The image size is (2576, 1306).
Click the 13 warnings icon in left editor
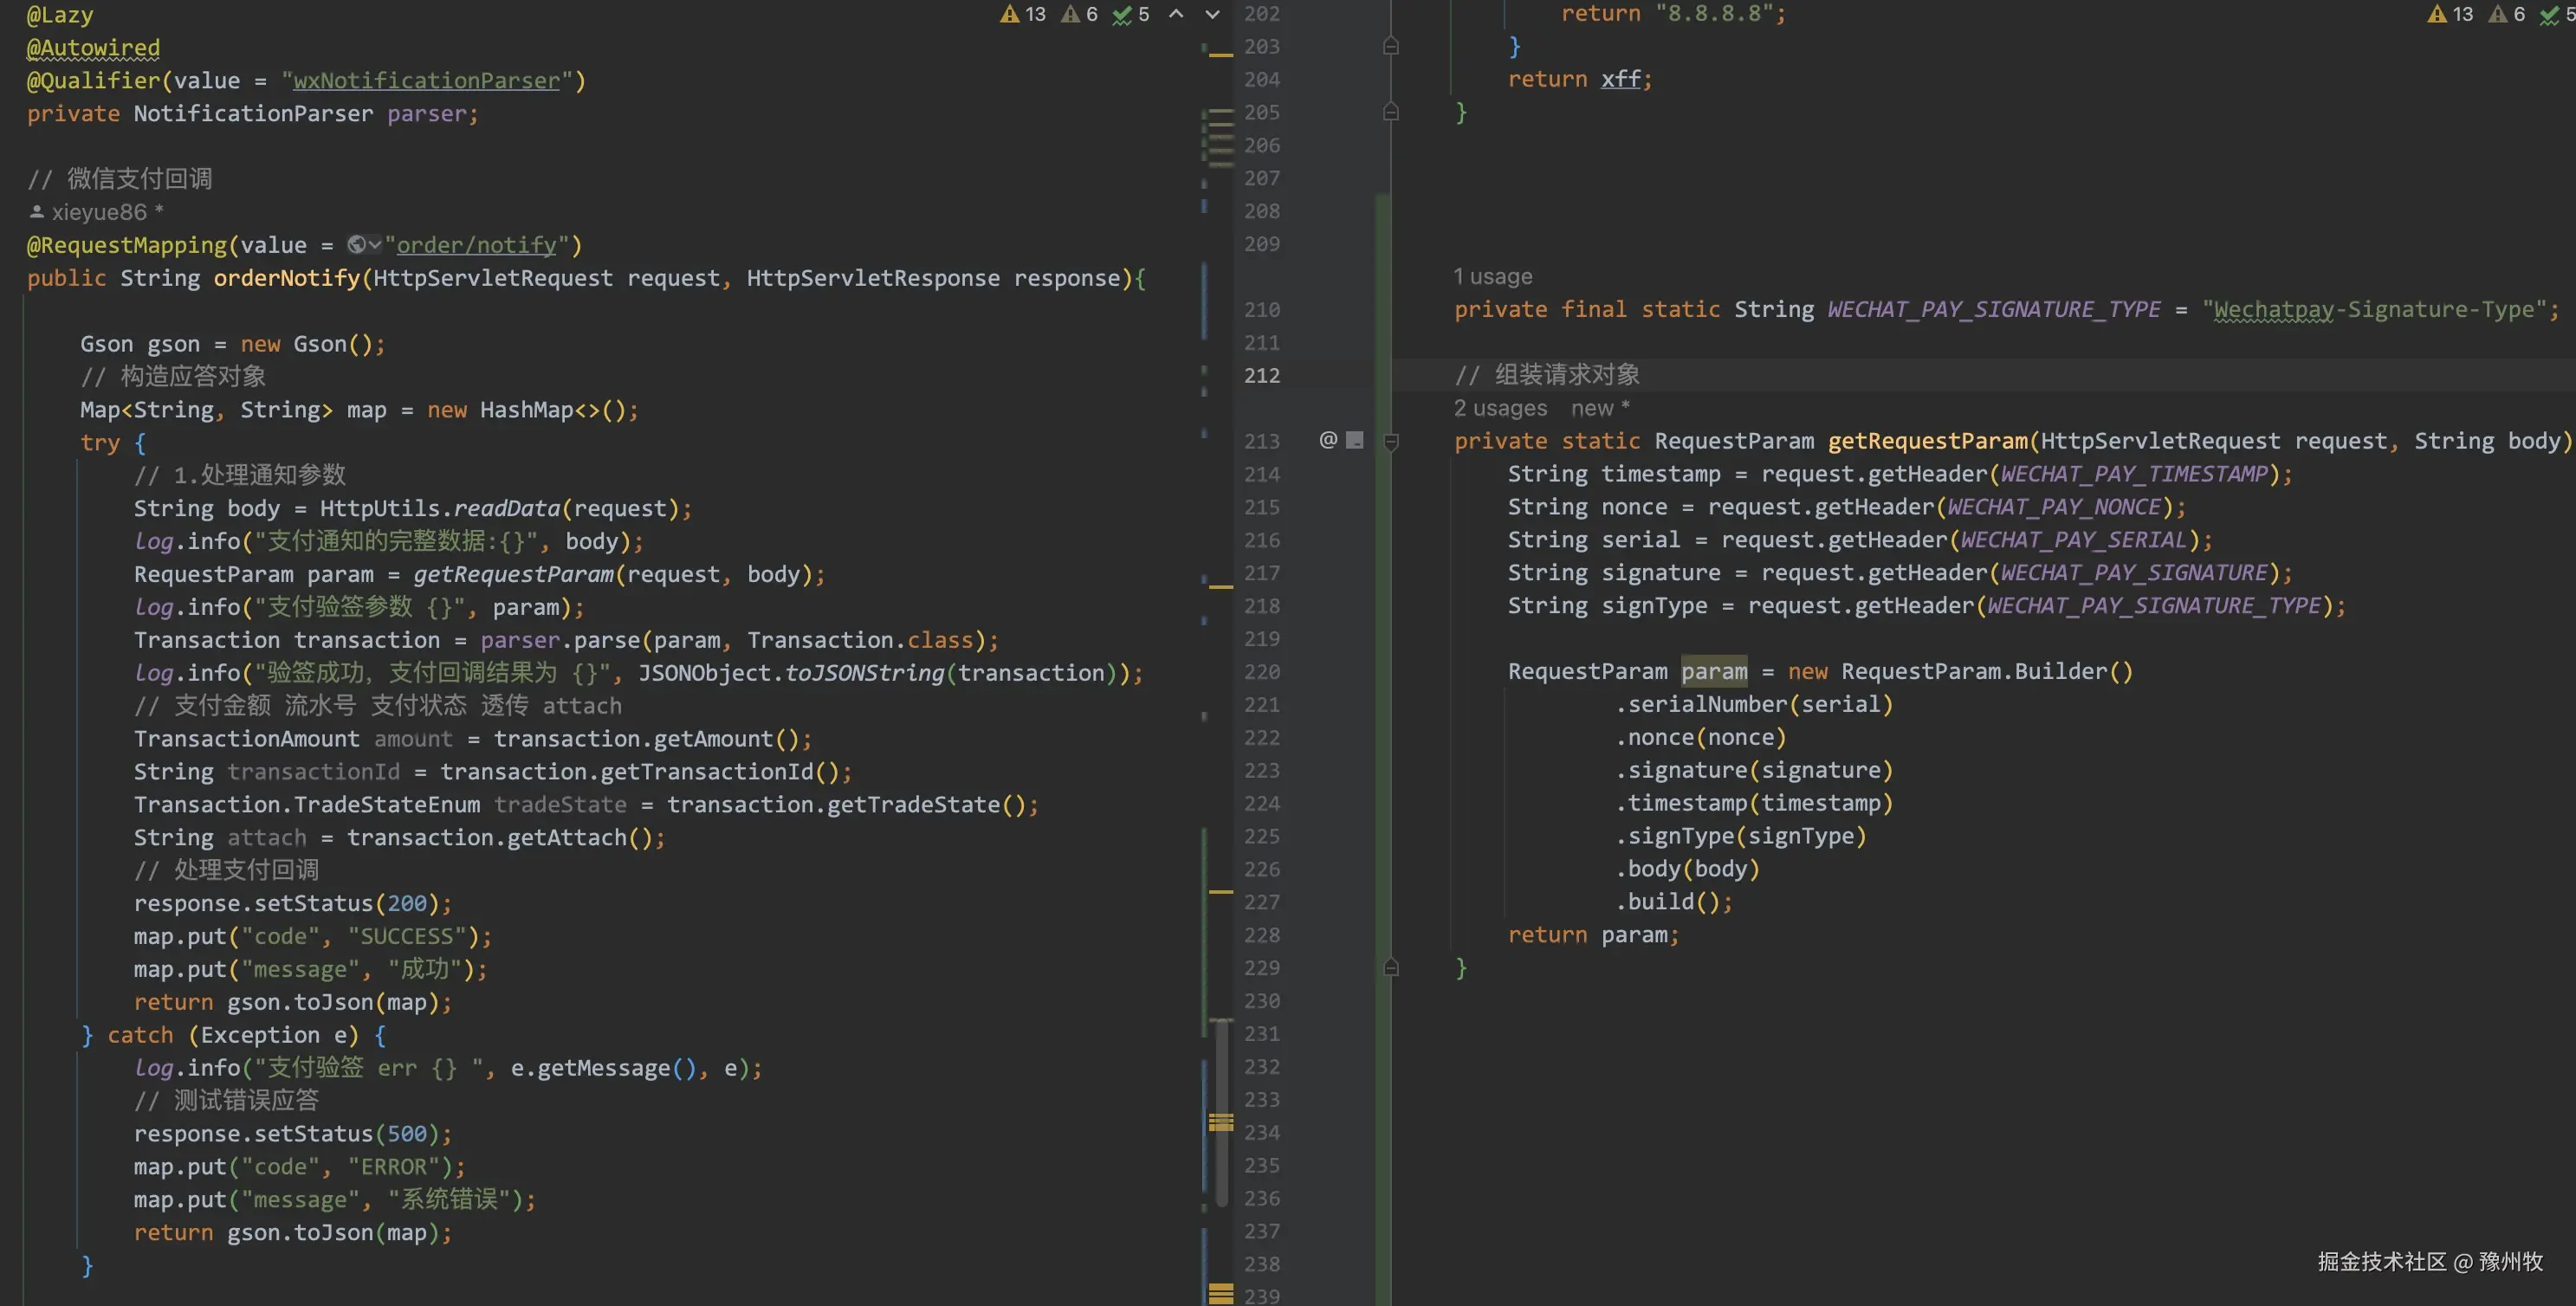point(1010,14)
